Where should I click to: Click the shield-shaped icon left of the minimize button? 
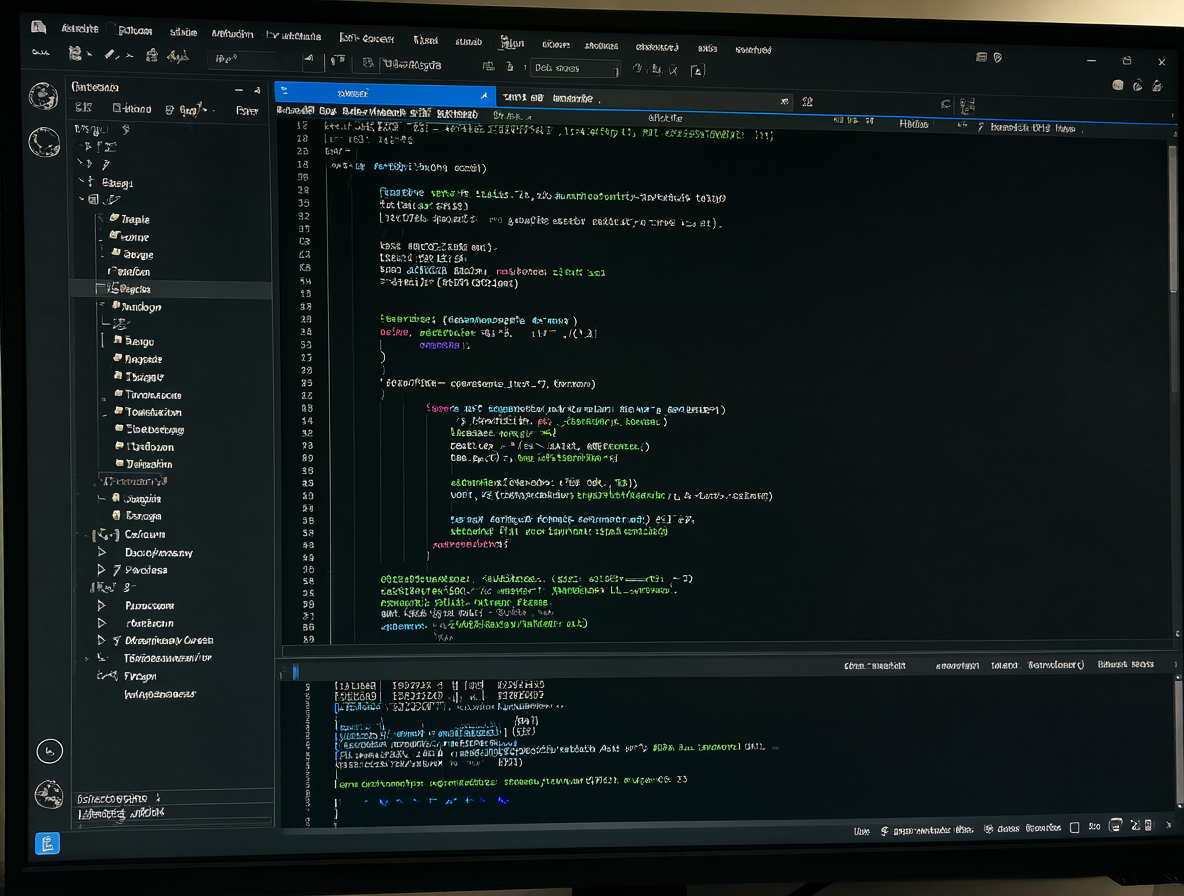(997, 57)
